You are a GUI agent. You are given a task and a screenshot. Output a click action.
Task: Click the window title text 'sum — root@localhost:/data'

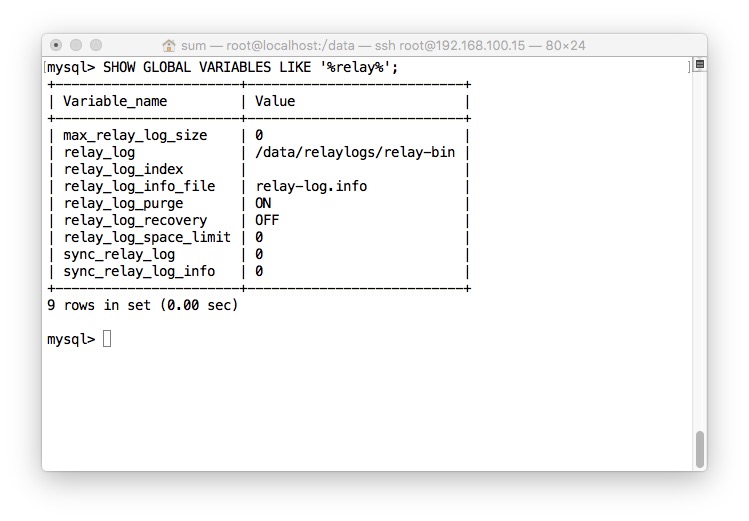(x=268, y=45)
